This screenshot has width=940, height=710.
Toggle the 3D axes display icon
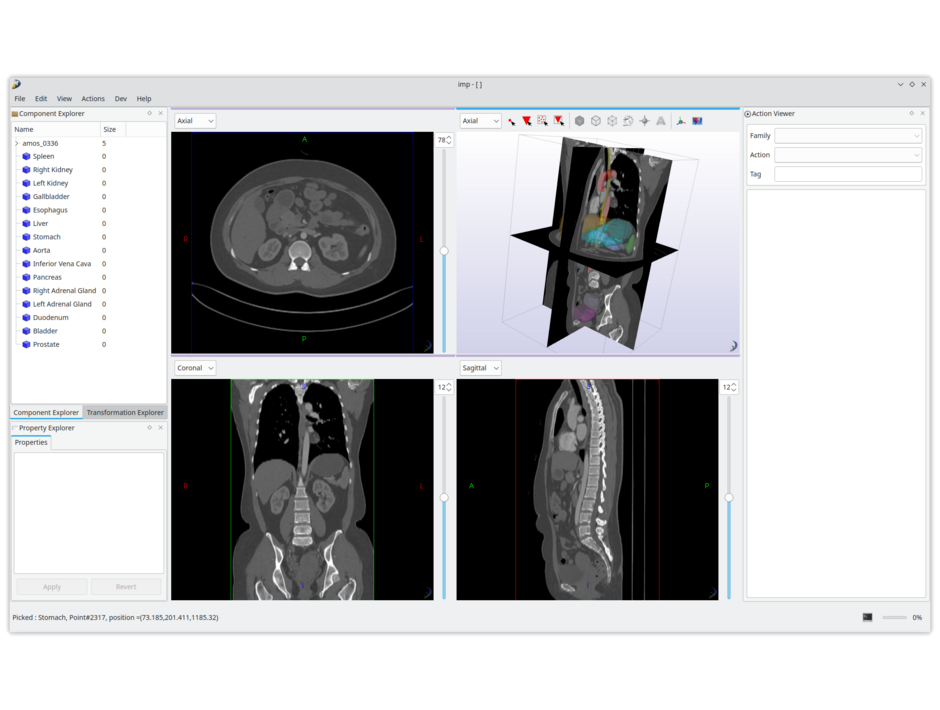pyautogui.click(x=681, y=121)
